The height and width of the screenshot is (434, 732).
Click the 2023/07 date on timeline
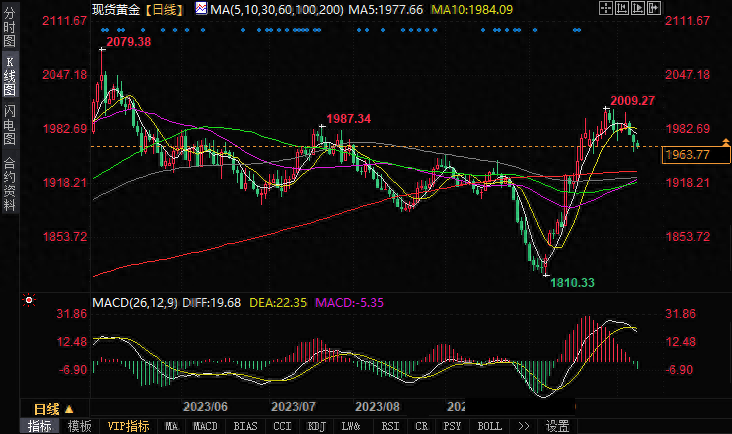point(293,406)
